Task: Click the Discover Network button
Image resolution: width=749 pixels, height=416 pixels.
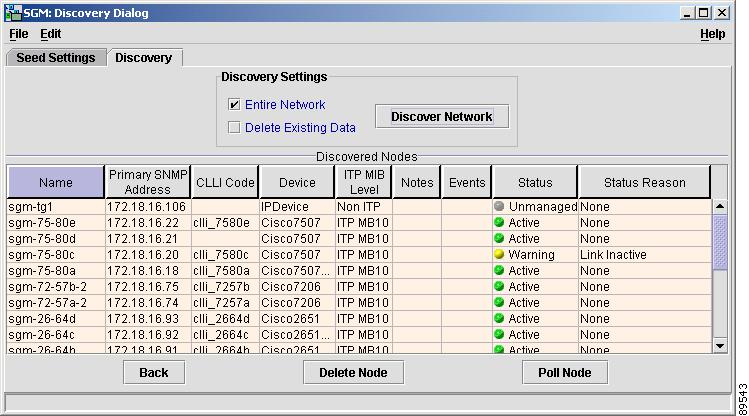Action: pos(442,117)
